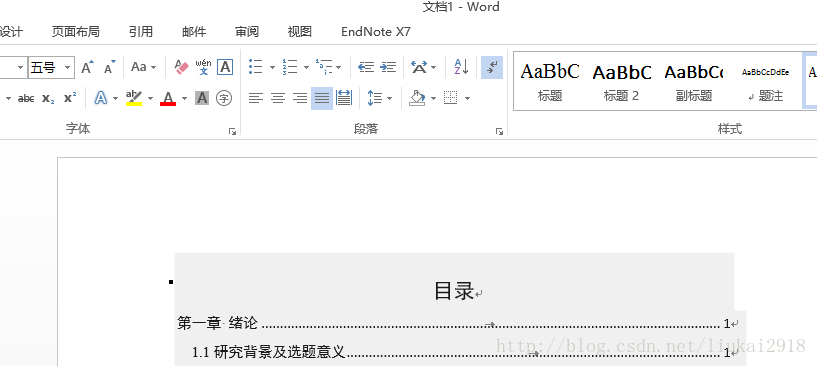Screen dimensions: 817x366
Task: Apply strikethrough formatting
Action: click(26, 98)
